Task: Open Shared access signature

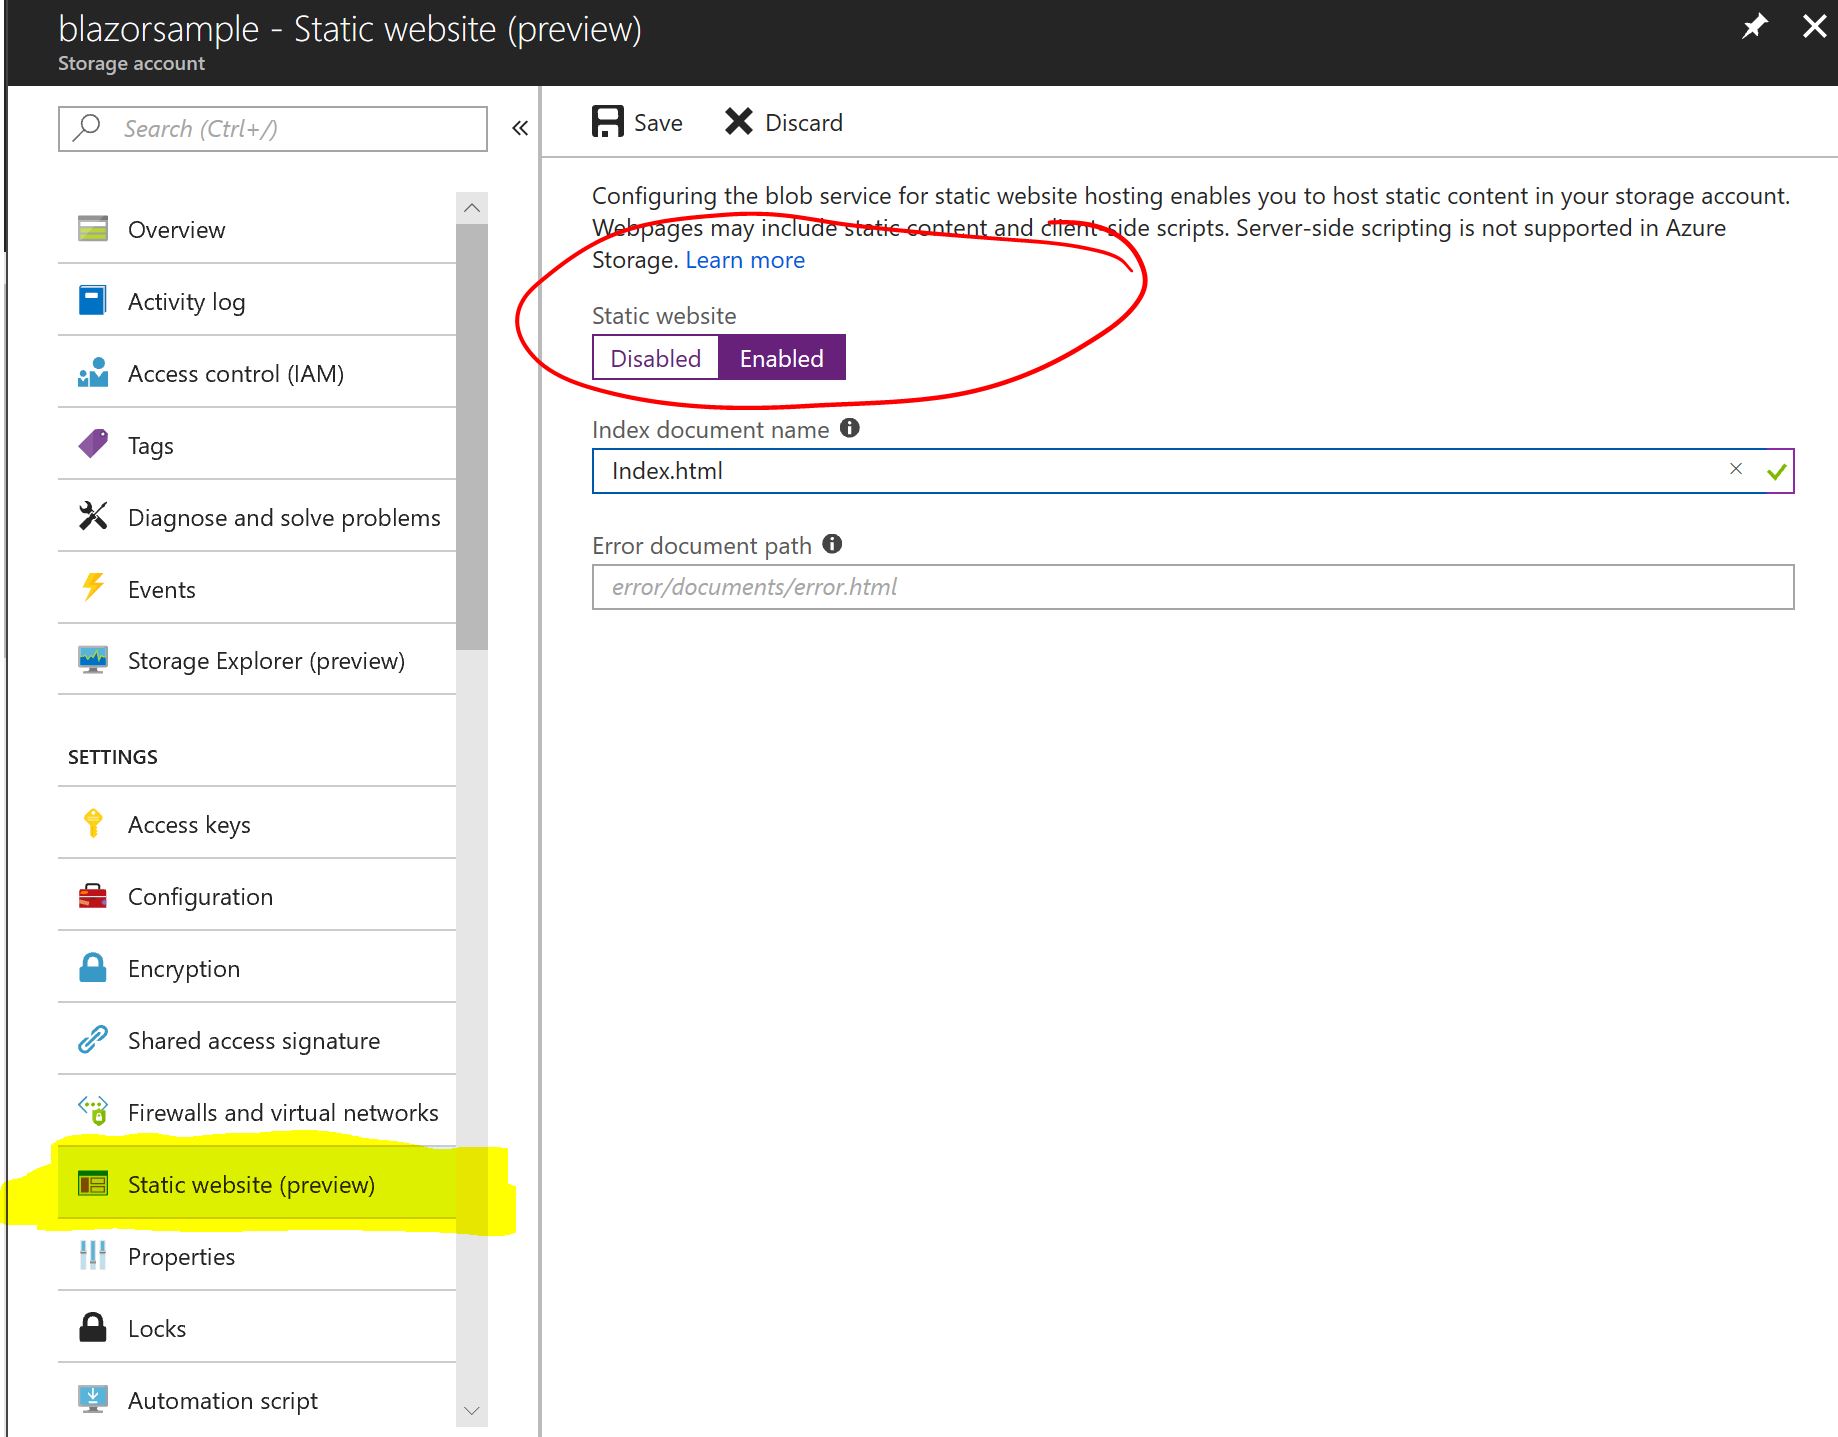Action: click(x=257, y=1040)
